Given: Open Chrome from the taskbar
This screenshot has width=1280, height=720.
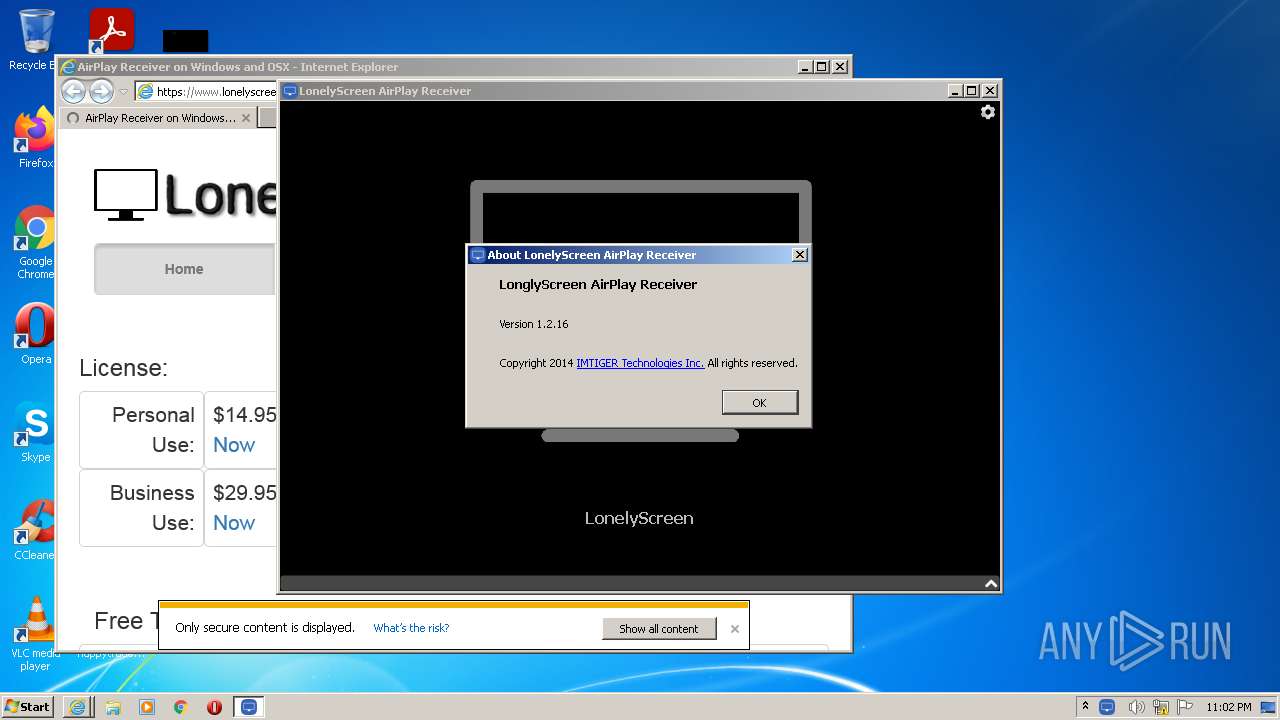Looking at the screenshot, I should pos(181,706).
